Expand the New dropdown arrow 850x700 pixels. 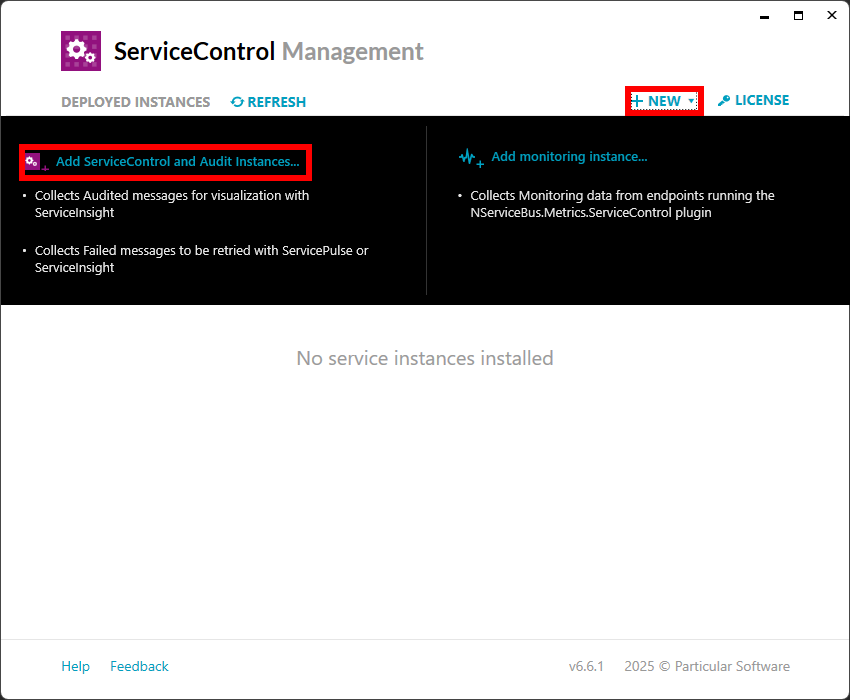[691, 101]
